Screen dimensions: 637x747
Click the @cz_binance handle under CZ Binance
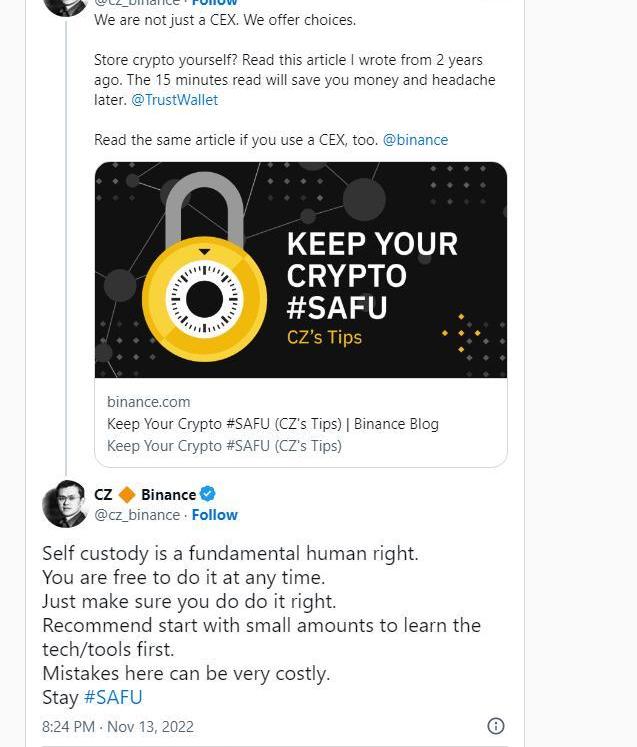137,515
